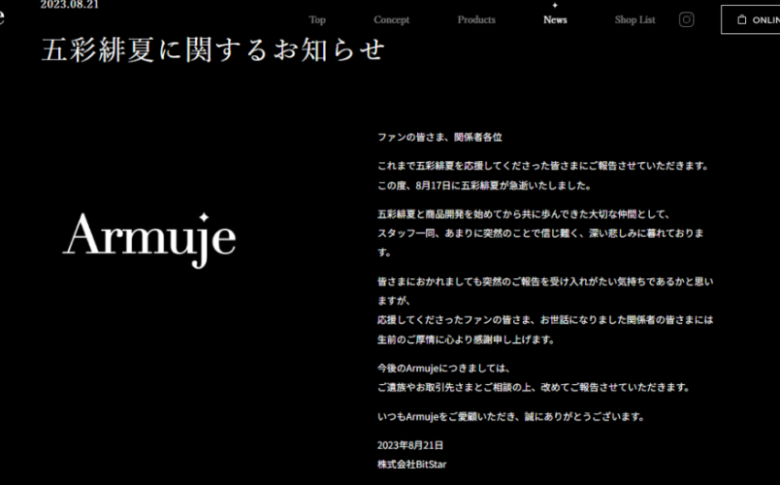Click the line starting 生前のご厚情に
Viewport: 780px width, 485px height.
[466, 340]
